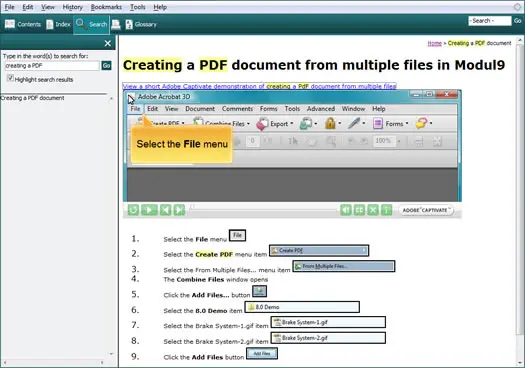Open the Bookmarks menu

(106, 7)
